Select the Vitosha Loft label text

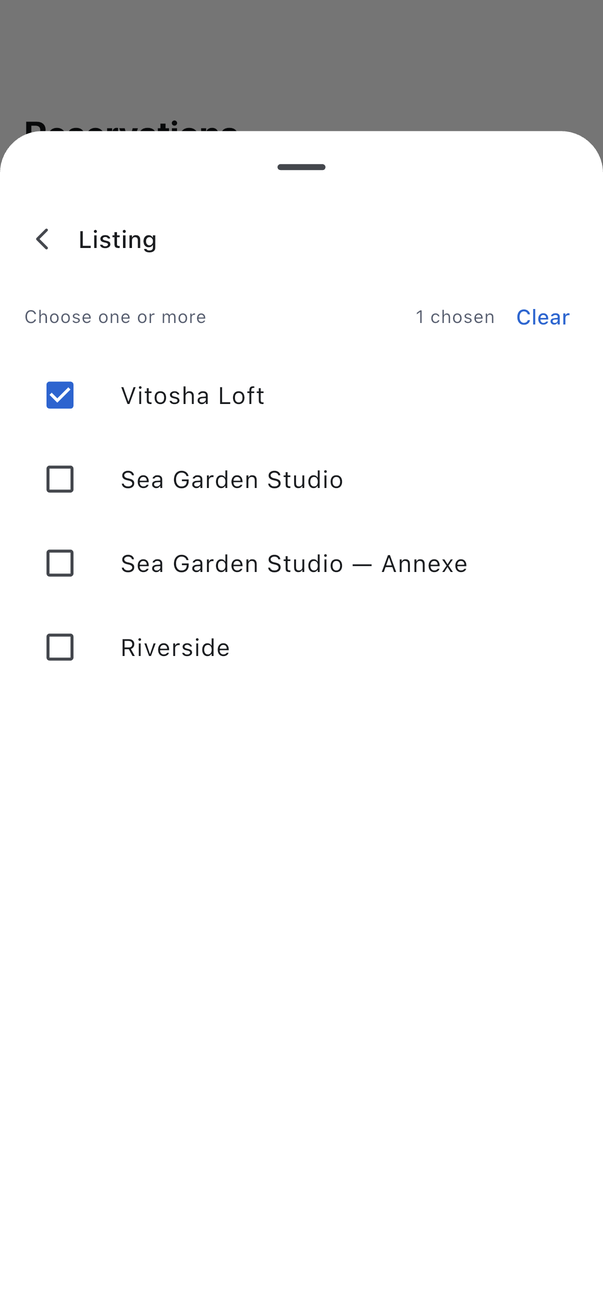(x=193, y=395)
